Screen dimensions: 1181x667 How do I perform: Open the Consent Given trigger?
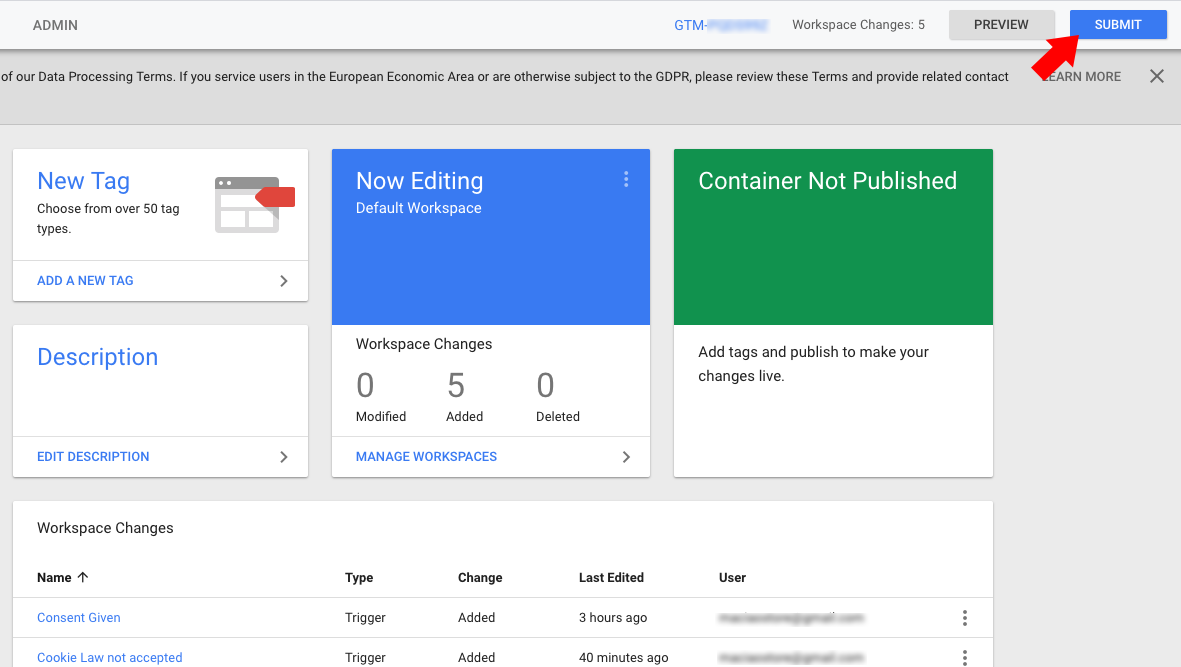(x=78, y=617)
